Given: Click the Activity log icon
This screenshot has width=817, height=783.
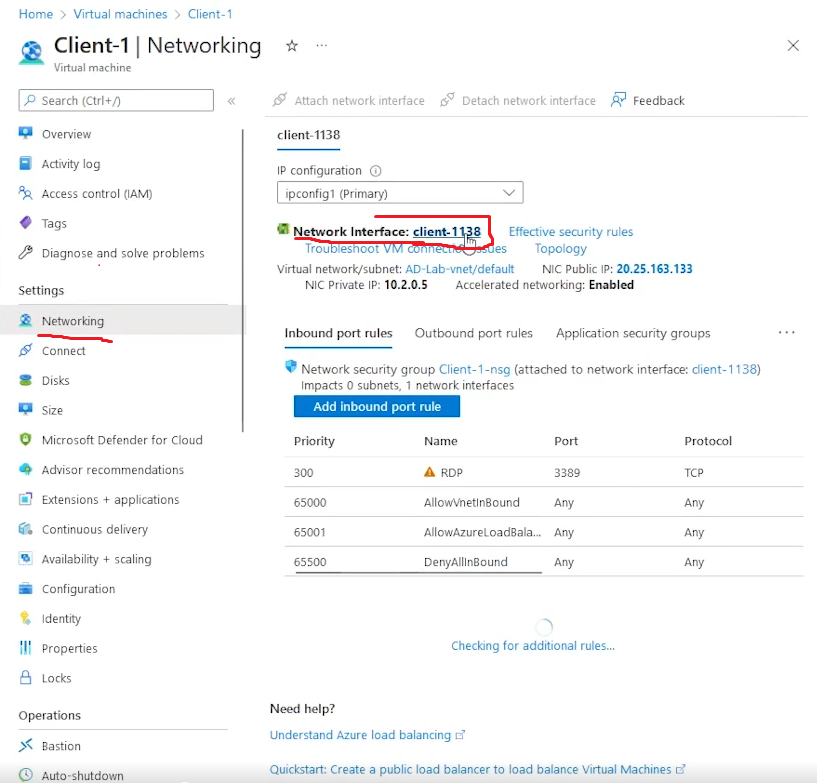Looking at the screenshot, I should 26,163.
